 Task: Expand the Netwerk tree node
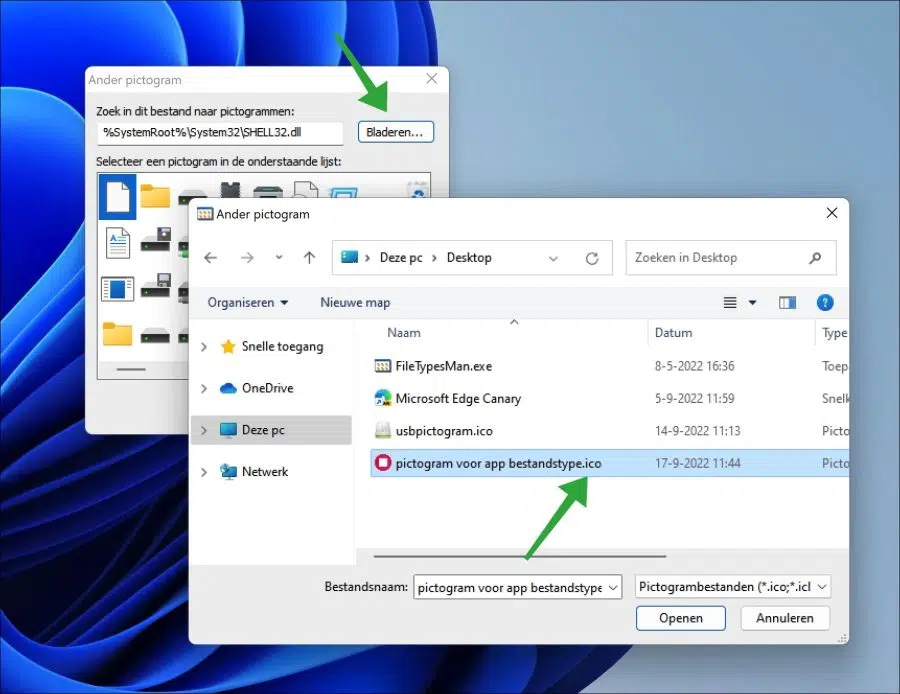(204, 472)
